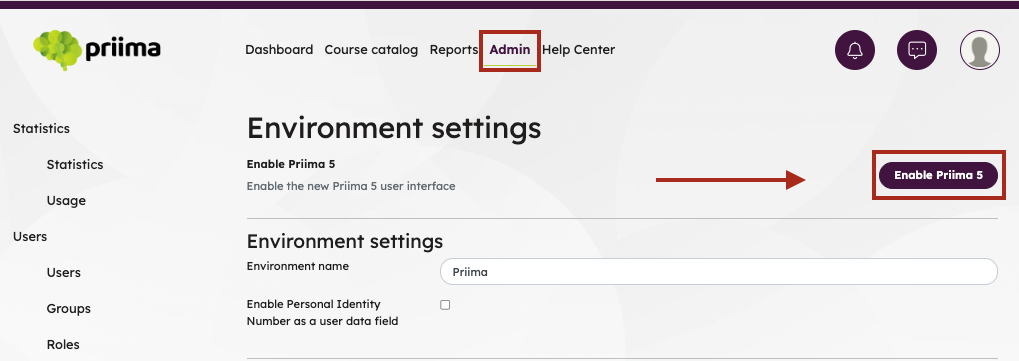Open Usage in the sidebar

pyautogui.click(x=66, y=201)
